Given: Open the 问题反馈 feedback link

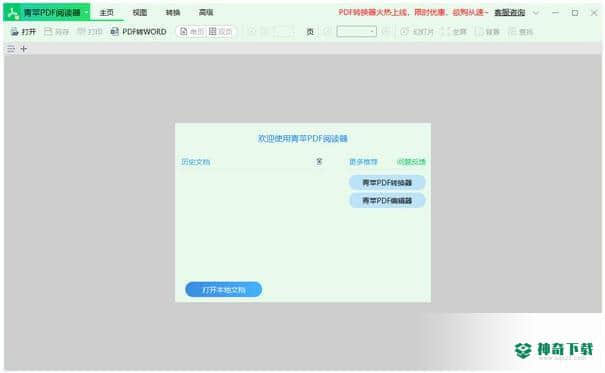Looking at the screenshot, I should click(x=411, y=162).
